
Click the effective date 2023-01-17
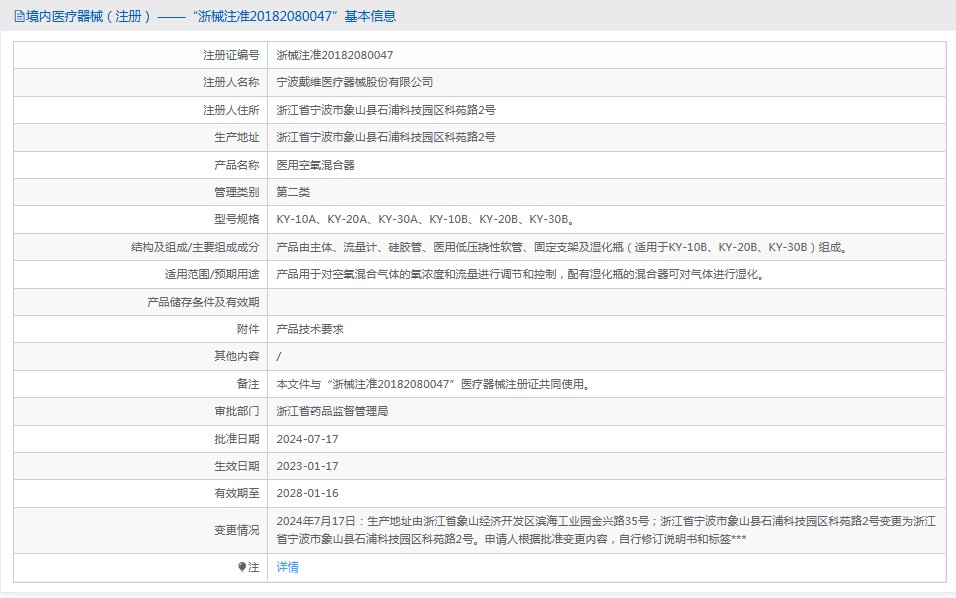pyautogui.click(x=307, y=466)
